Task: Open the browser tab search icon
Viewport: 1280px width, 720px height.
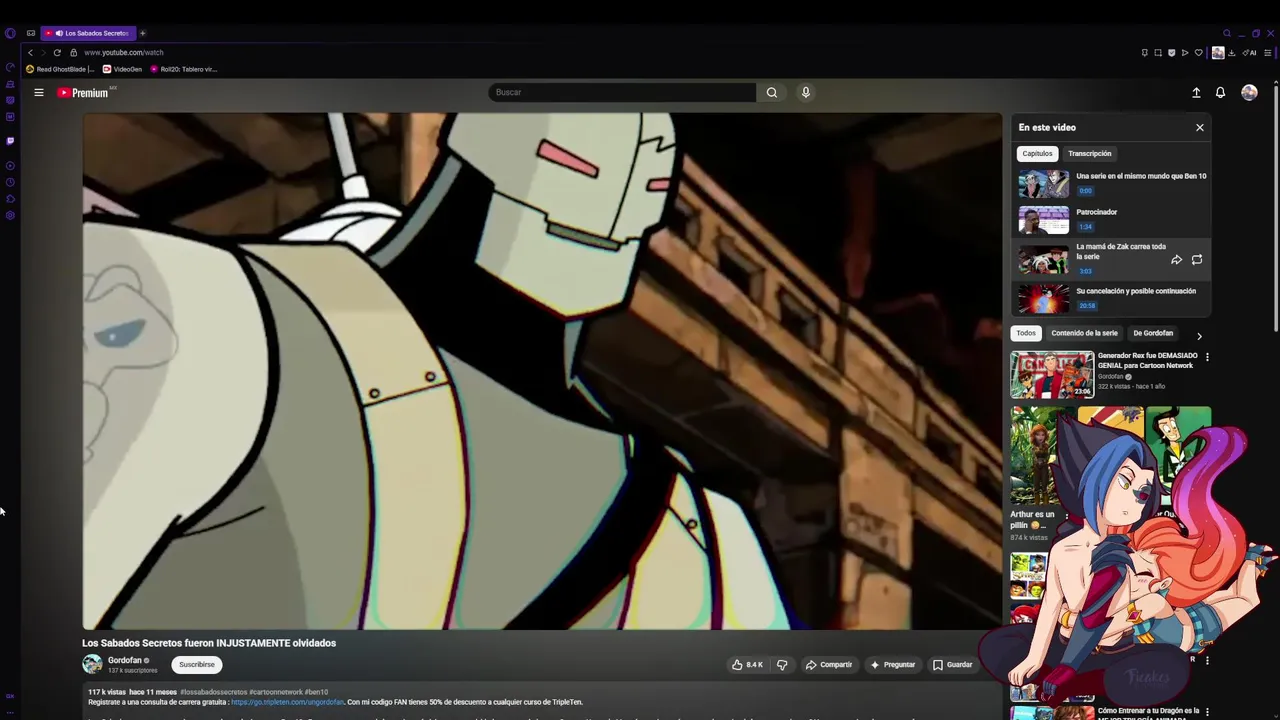Action: (x=1227, y=33)
